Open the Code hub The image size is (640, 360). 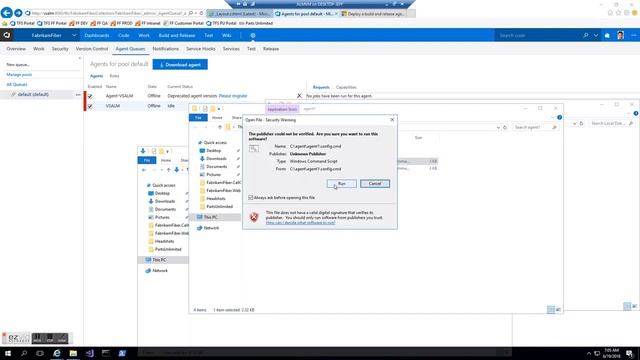pyautogui.click(x=124, y=36)
